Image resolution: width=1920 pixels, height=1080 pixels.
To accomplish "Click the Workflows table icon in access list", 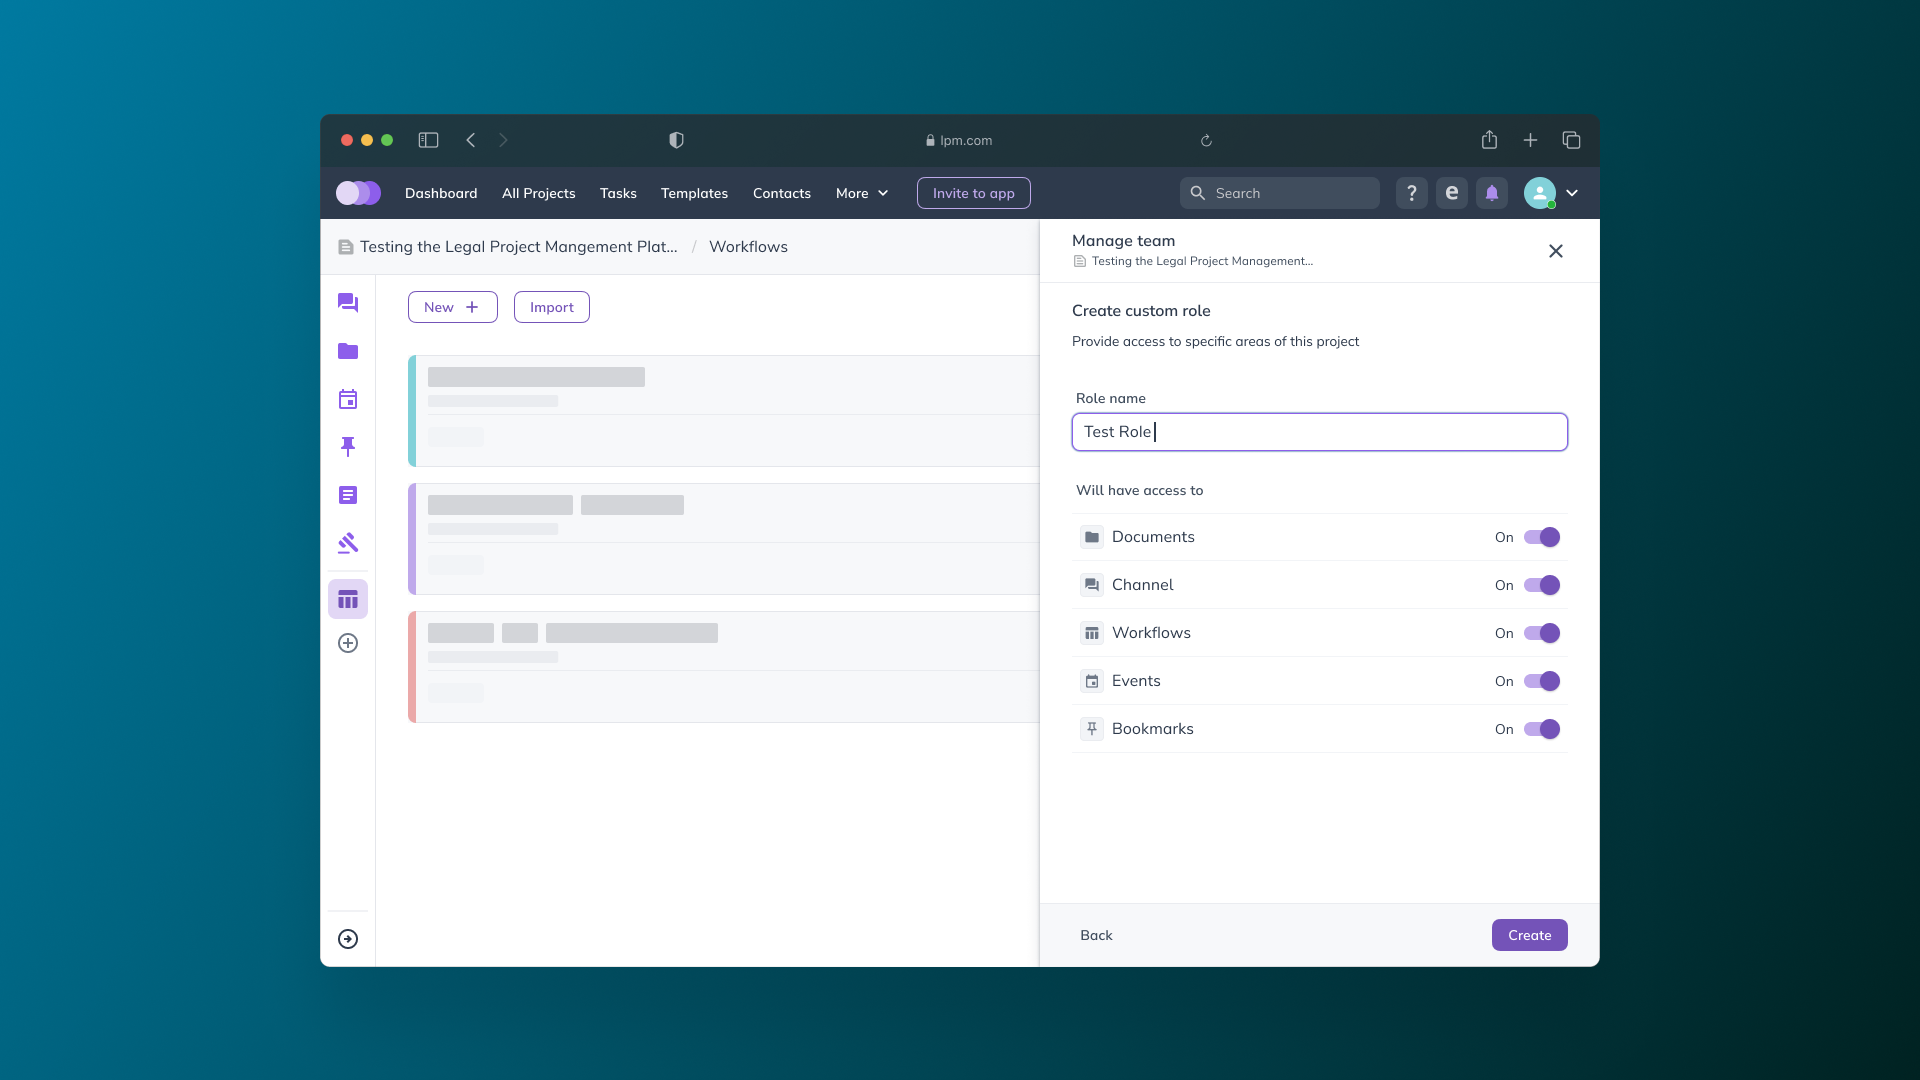I will click(1092, 633).
